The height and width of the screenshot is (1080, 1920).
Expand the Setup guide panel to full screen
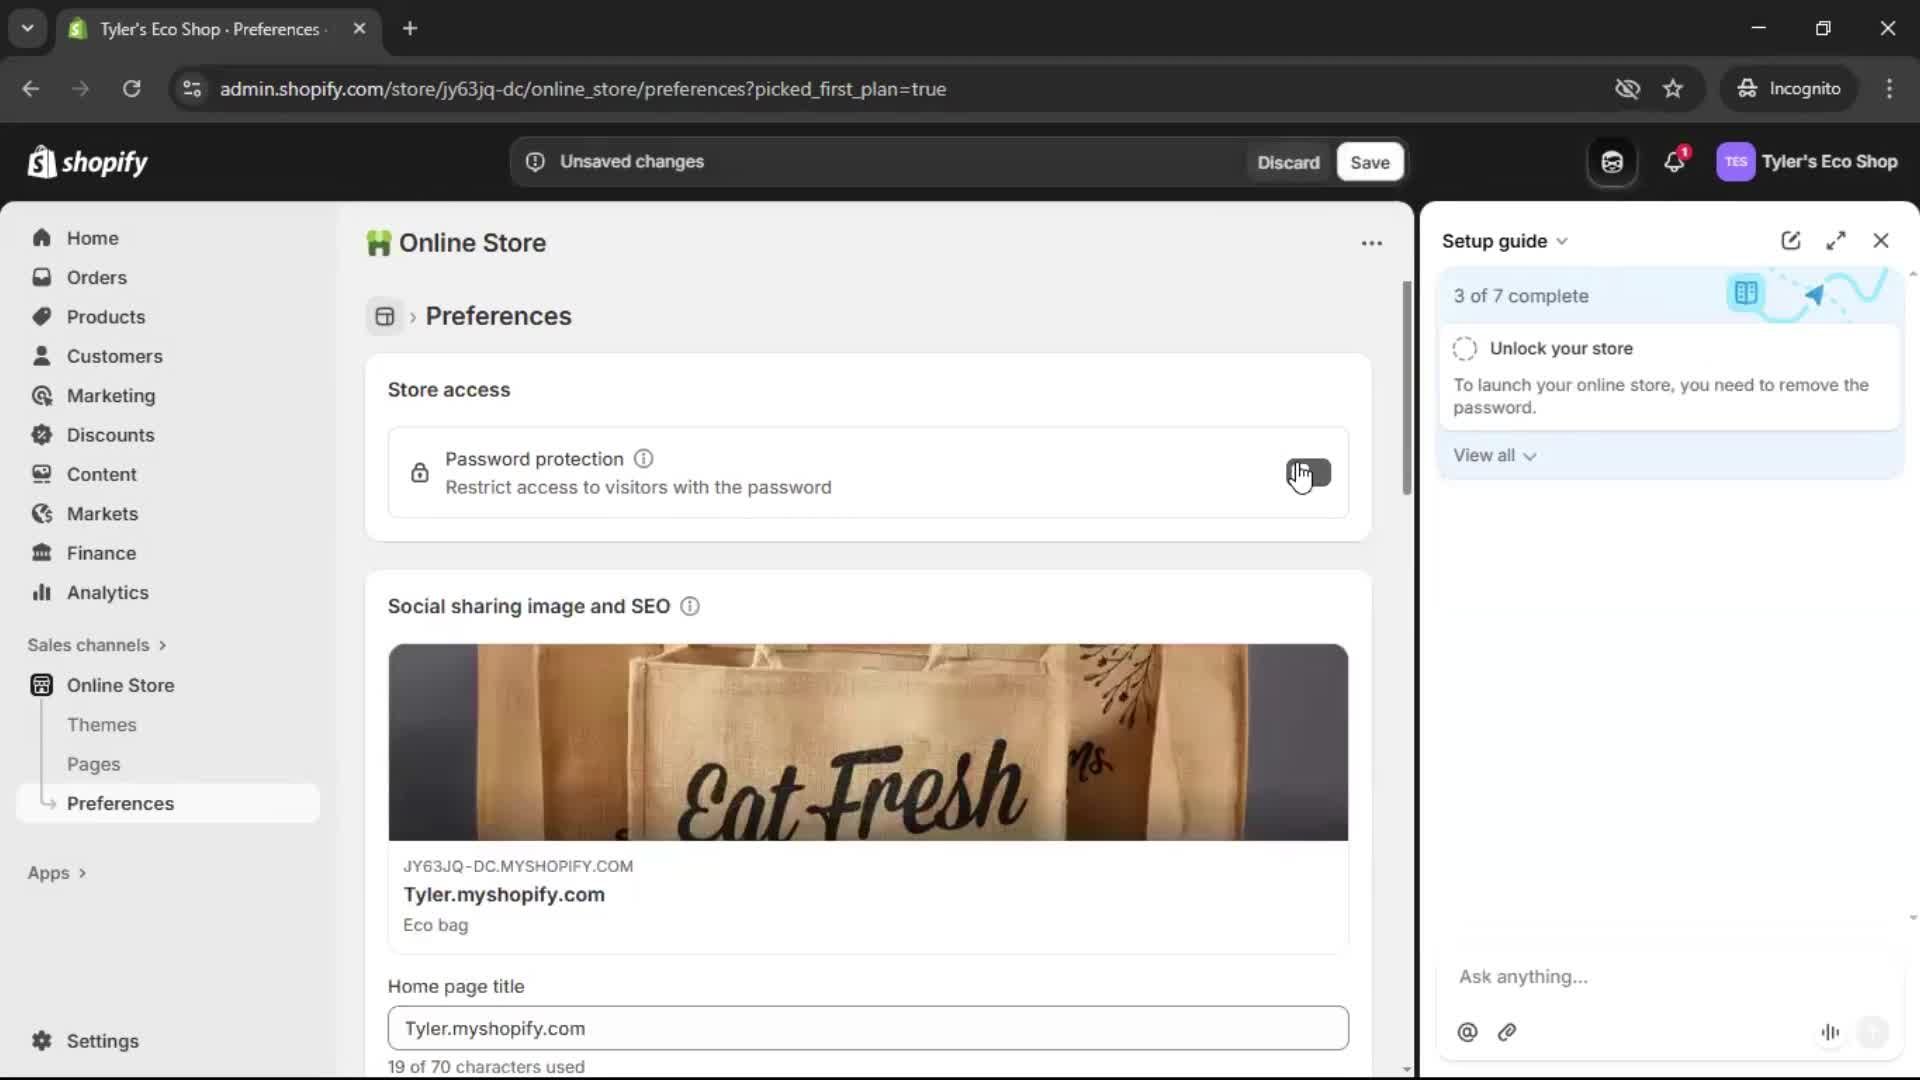click(x=1836, y=240)
